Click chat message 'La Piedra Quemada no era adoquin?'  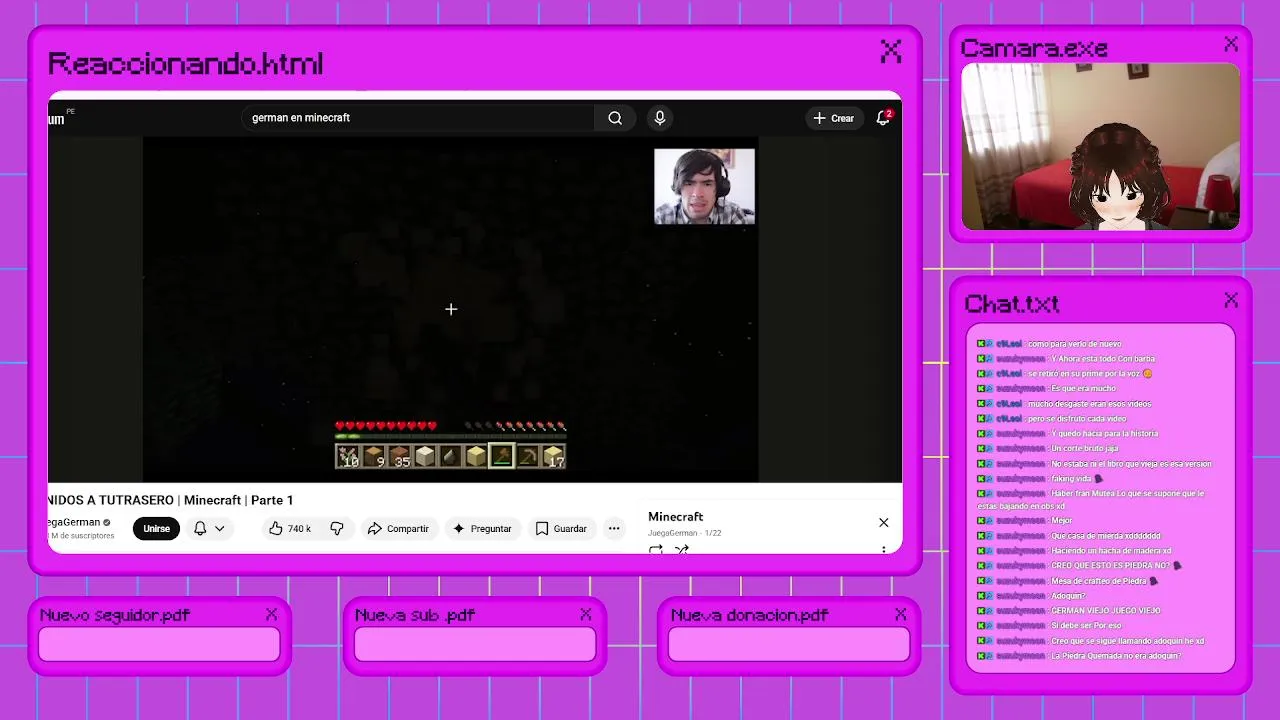(1115, 656)
